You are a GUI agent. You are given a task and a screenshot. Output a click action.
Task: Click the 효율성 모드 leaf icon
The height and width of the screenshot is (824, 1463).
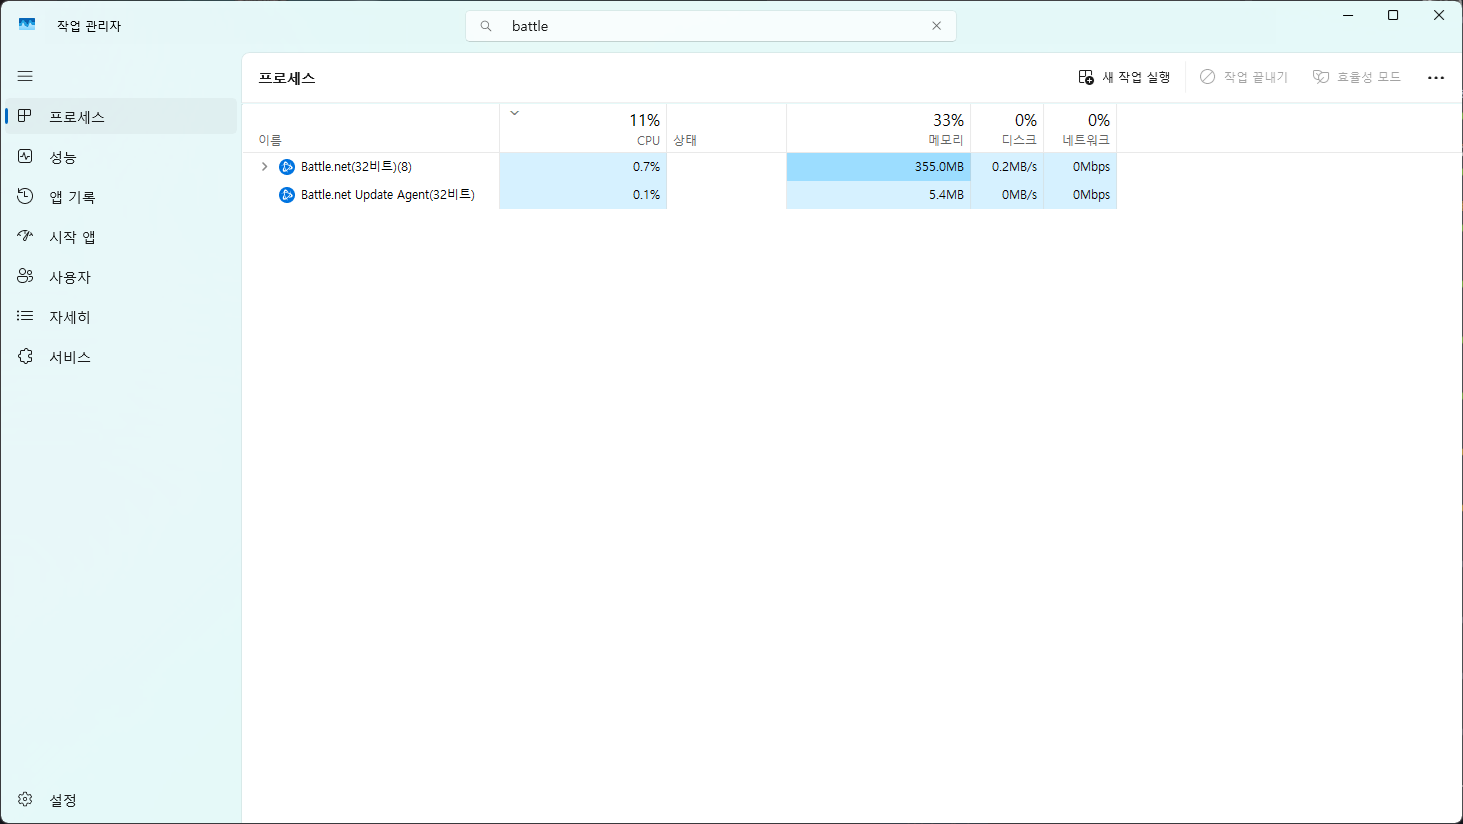click(1321, 77)
